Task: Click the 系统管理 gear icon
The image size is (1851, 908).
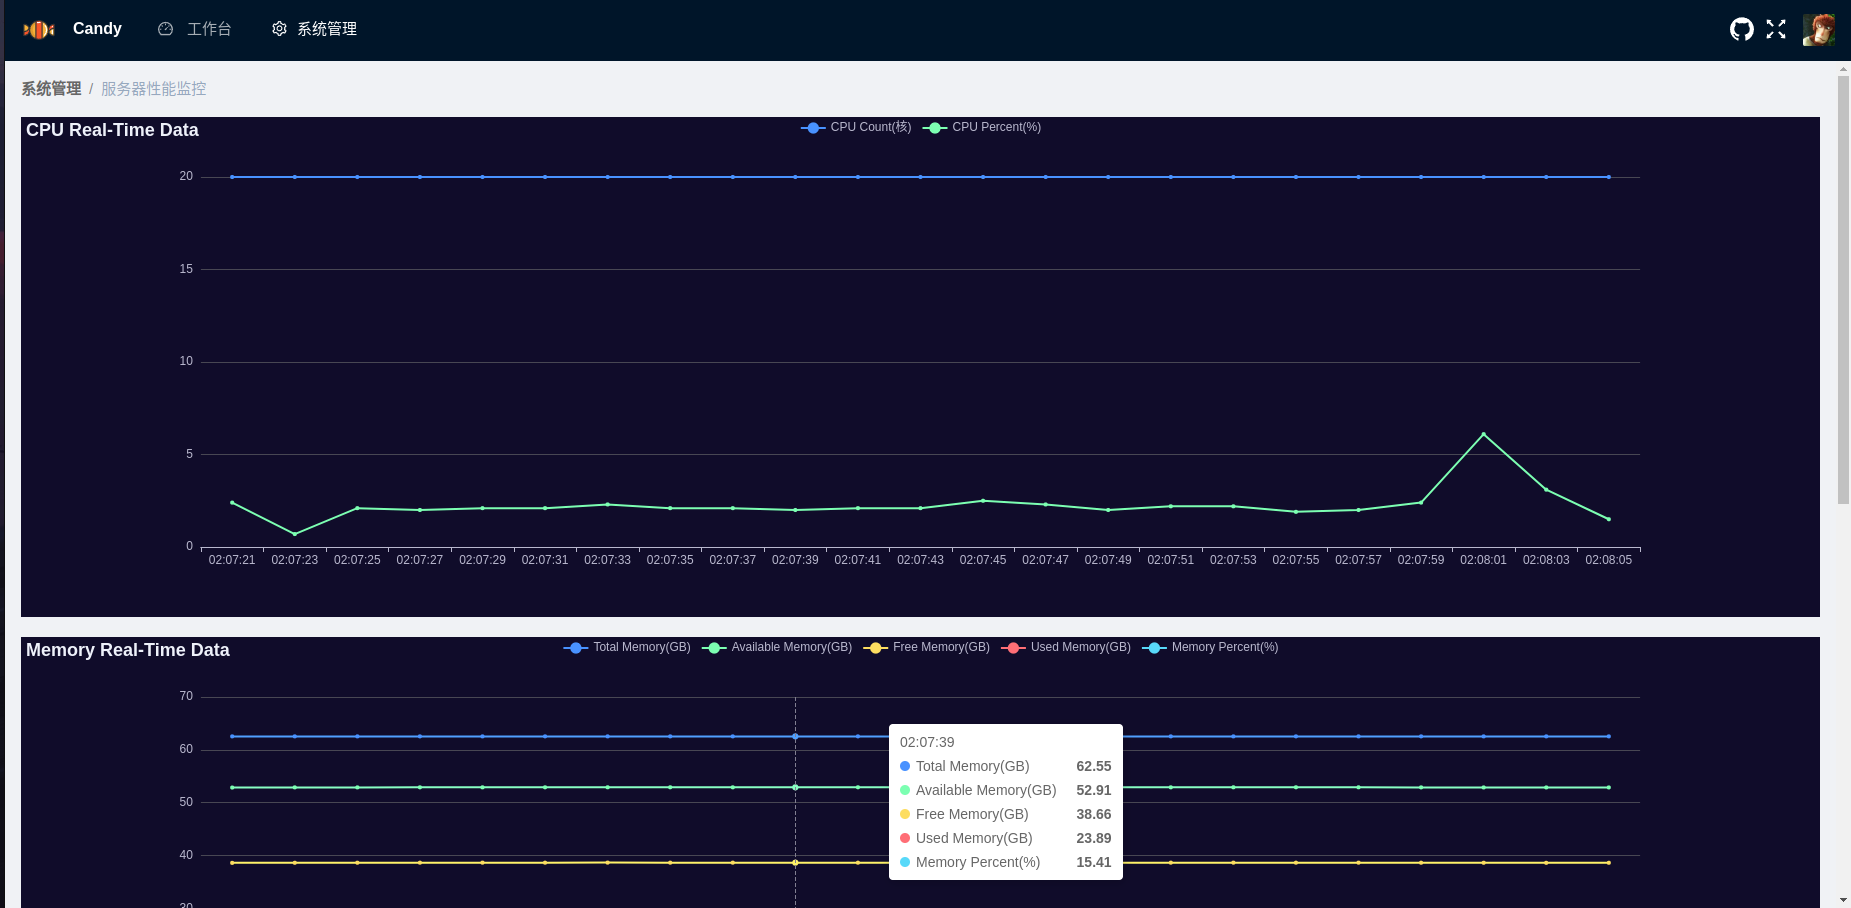Action: [x=279, y=29]
